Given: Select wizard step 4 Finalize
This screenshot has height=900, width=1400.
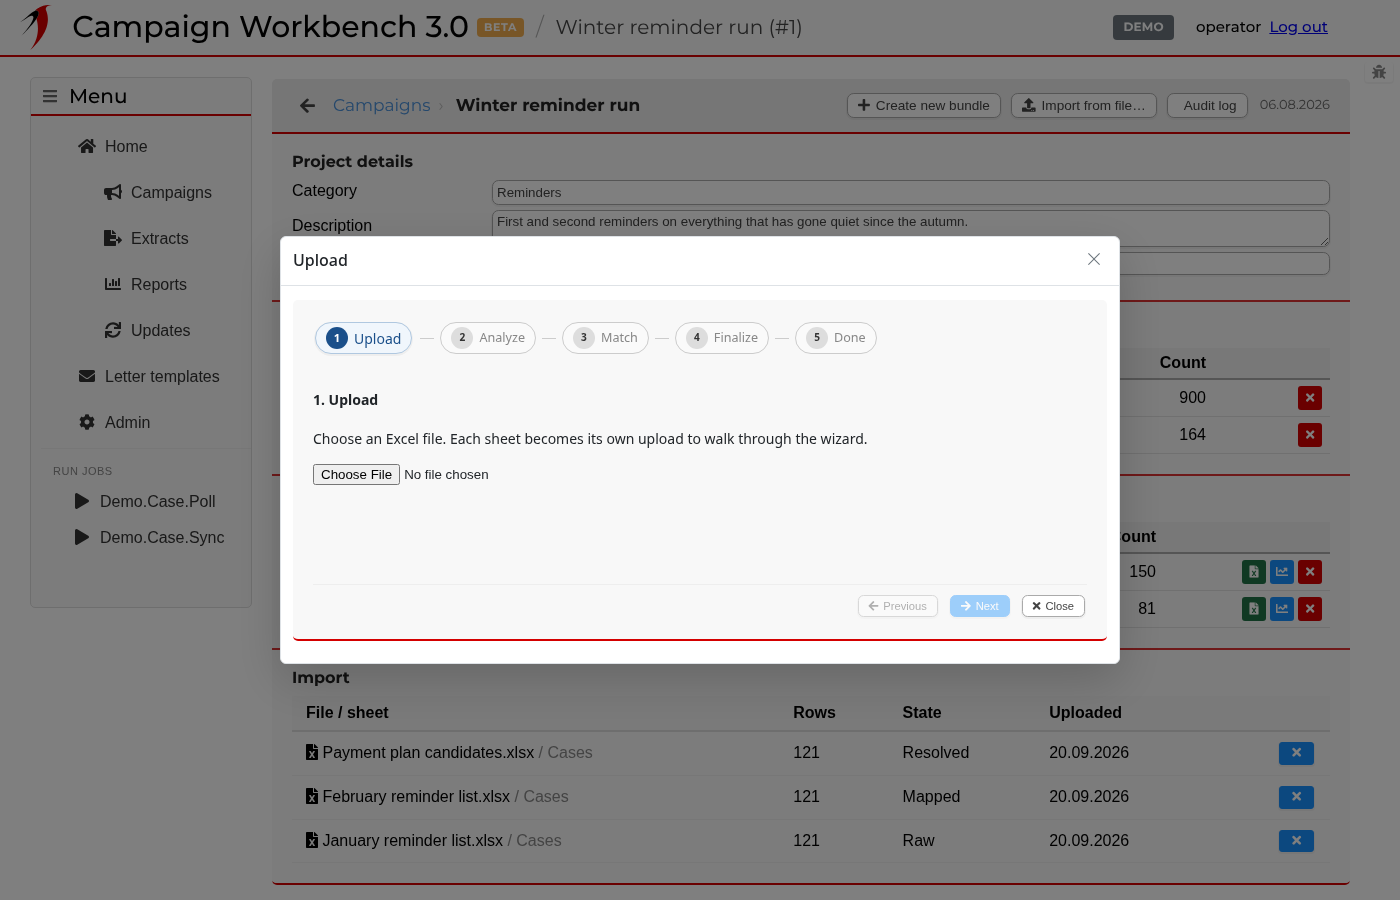Looking at the screenshot, I should click(x=722, y=338).
